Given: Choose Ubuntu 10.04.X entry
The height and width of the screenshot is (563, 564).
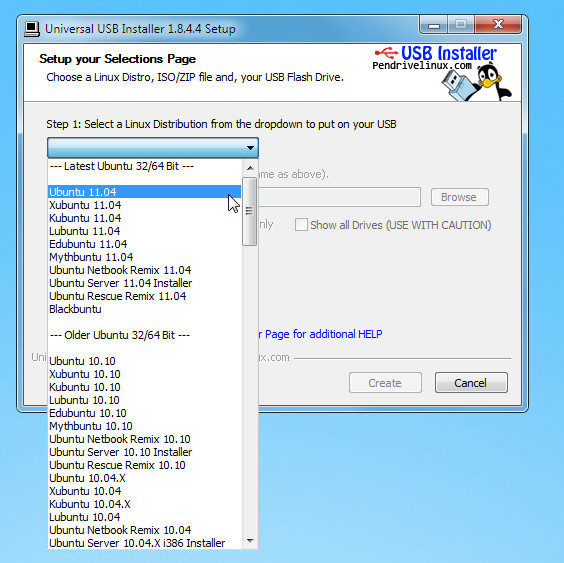Looking at the screenshot, I should point(144,478).
